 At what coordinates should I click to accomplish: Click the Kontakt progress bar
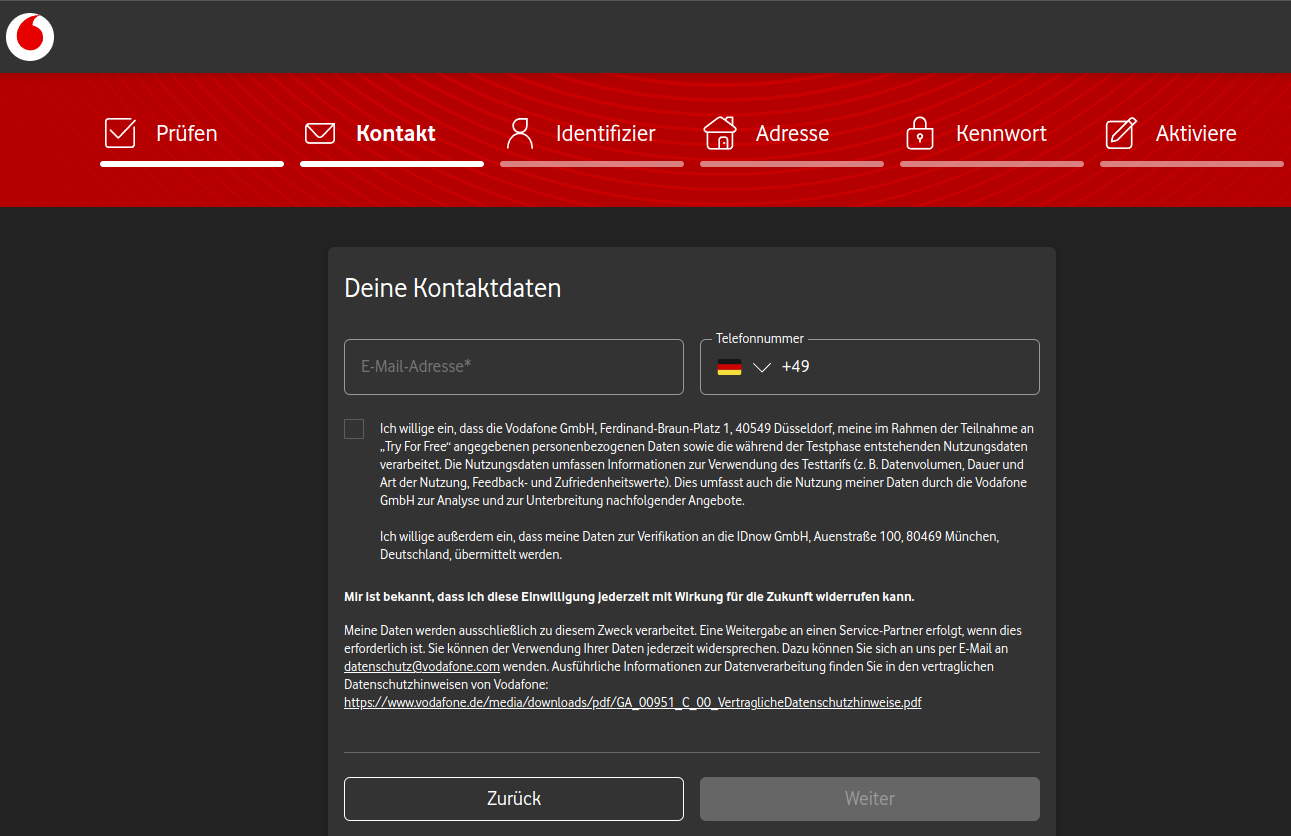tap(392, 162)
